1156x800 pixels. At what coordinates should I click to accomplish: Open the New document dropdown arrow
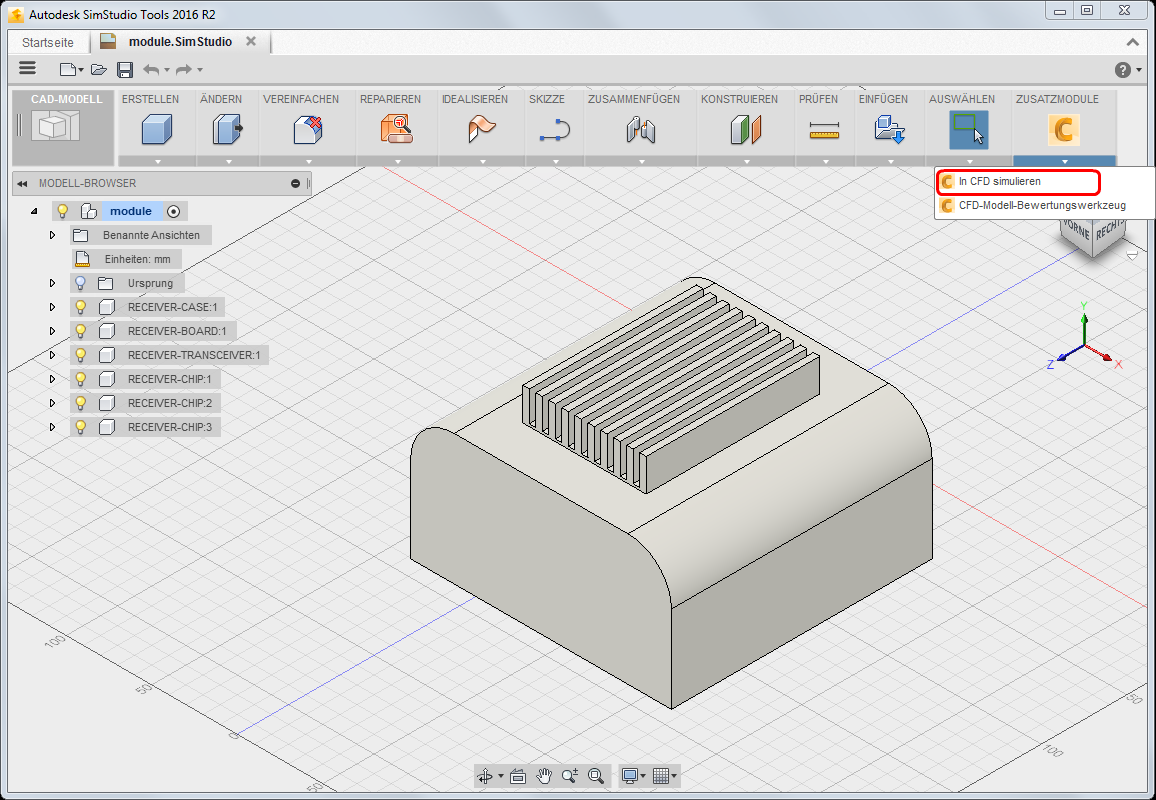(80, 70)
